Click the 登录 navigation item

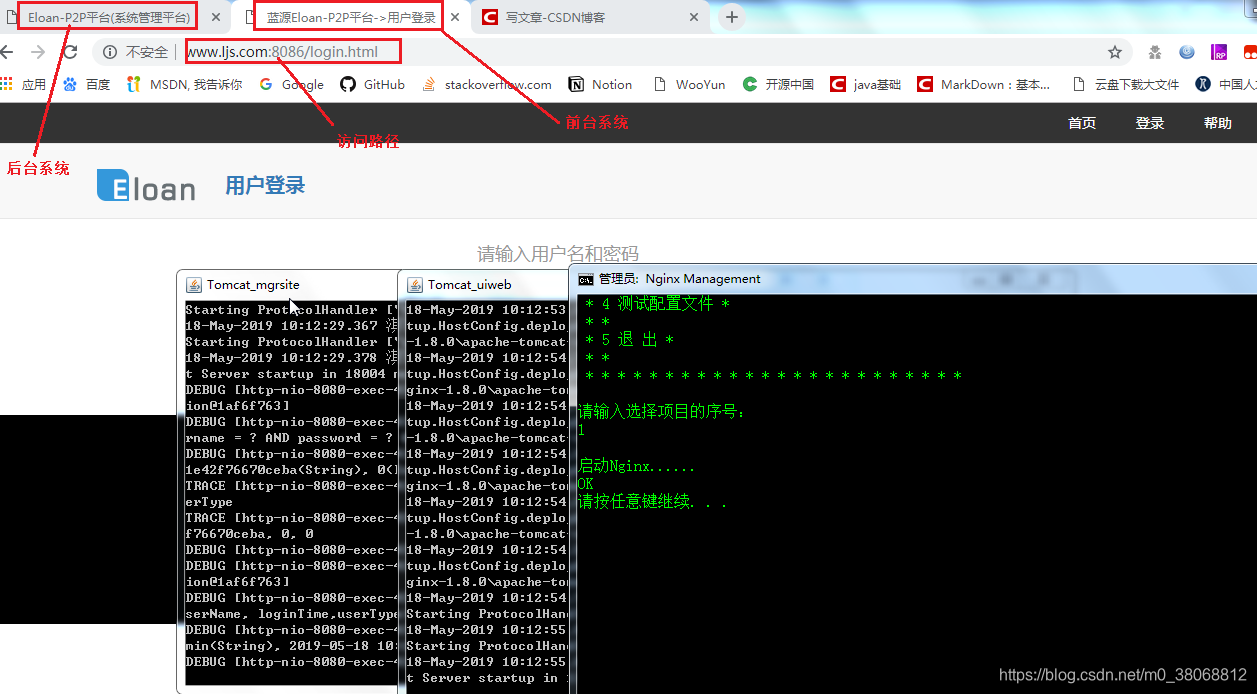1150,123
